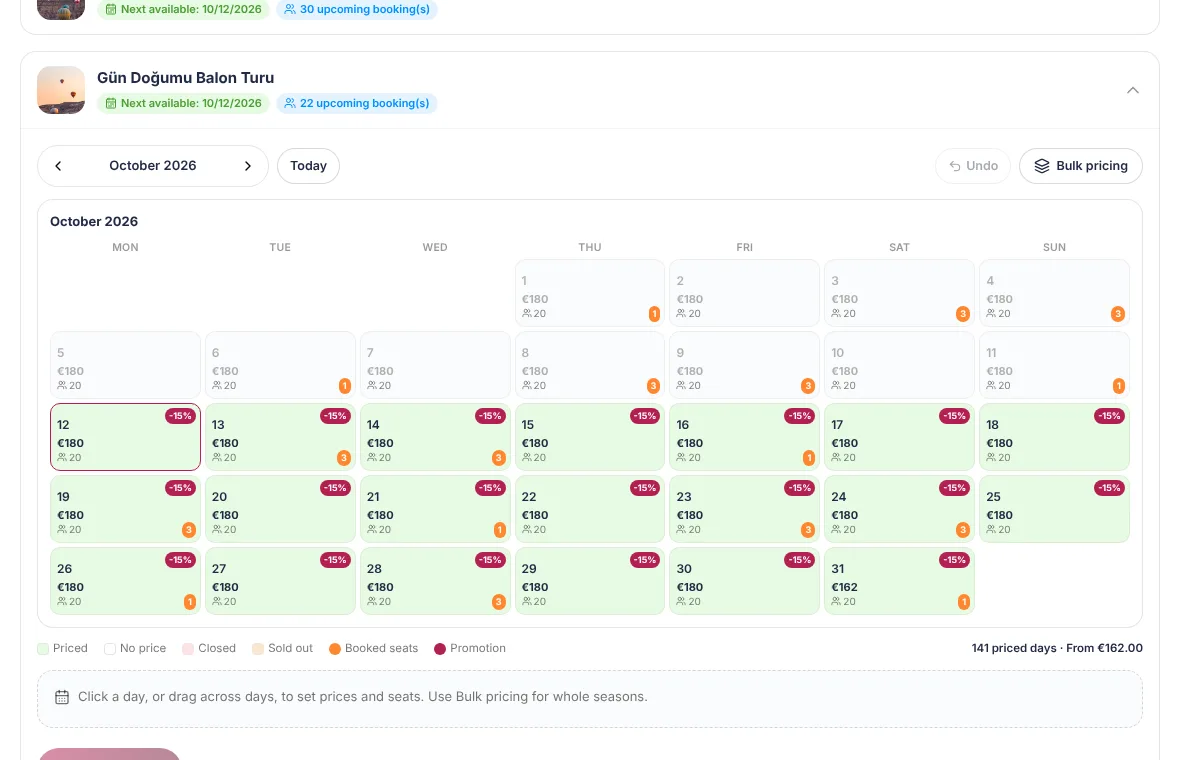Click the booked seats badge on October 19
Screen dimensions: 1180x760
pyautogui.click(x=189, y=530)
